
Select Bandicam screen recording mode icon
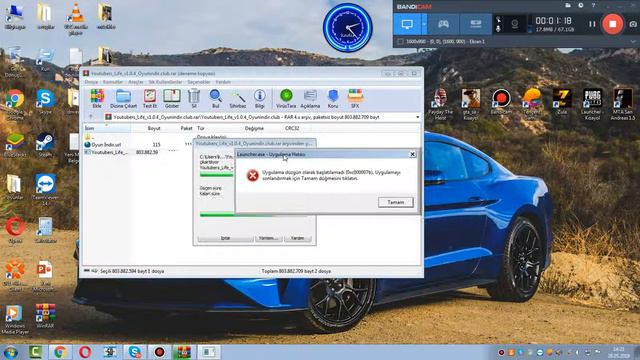tap(407, 24)
